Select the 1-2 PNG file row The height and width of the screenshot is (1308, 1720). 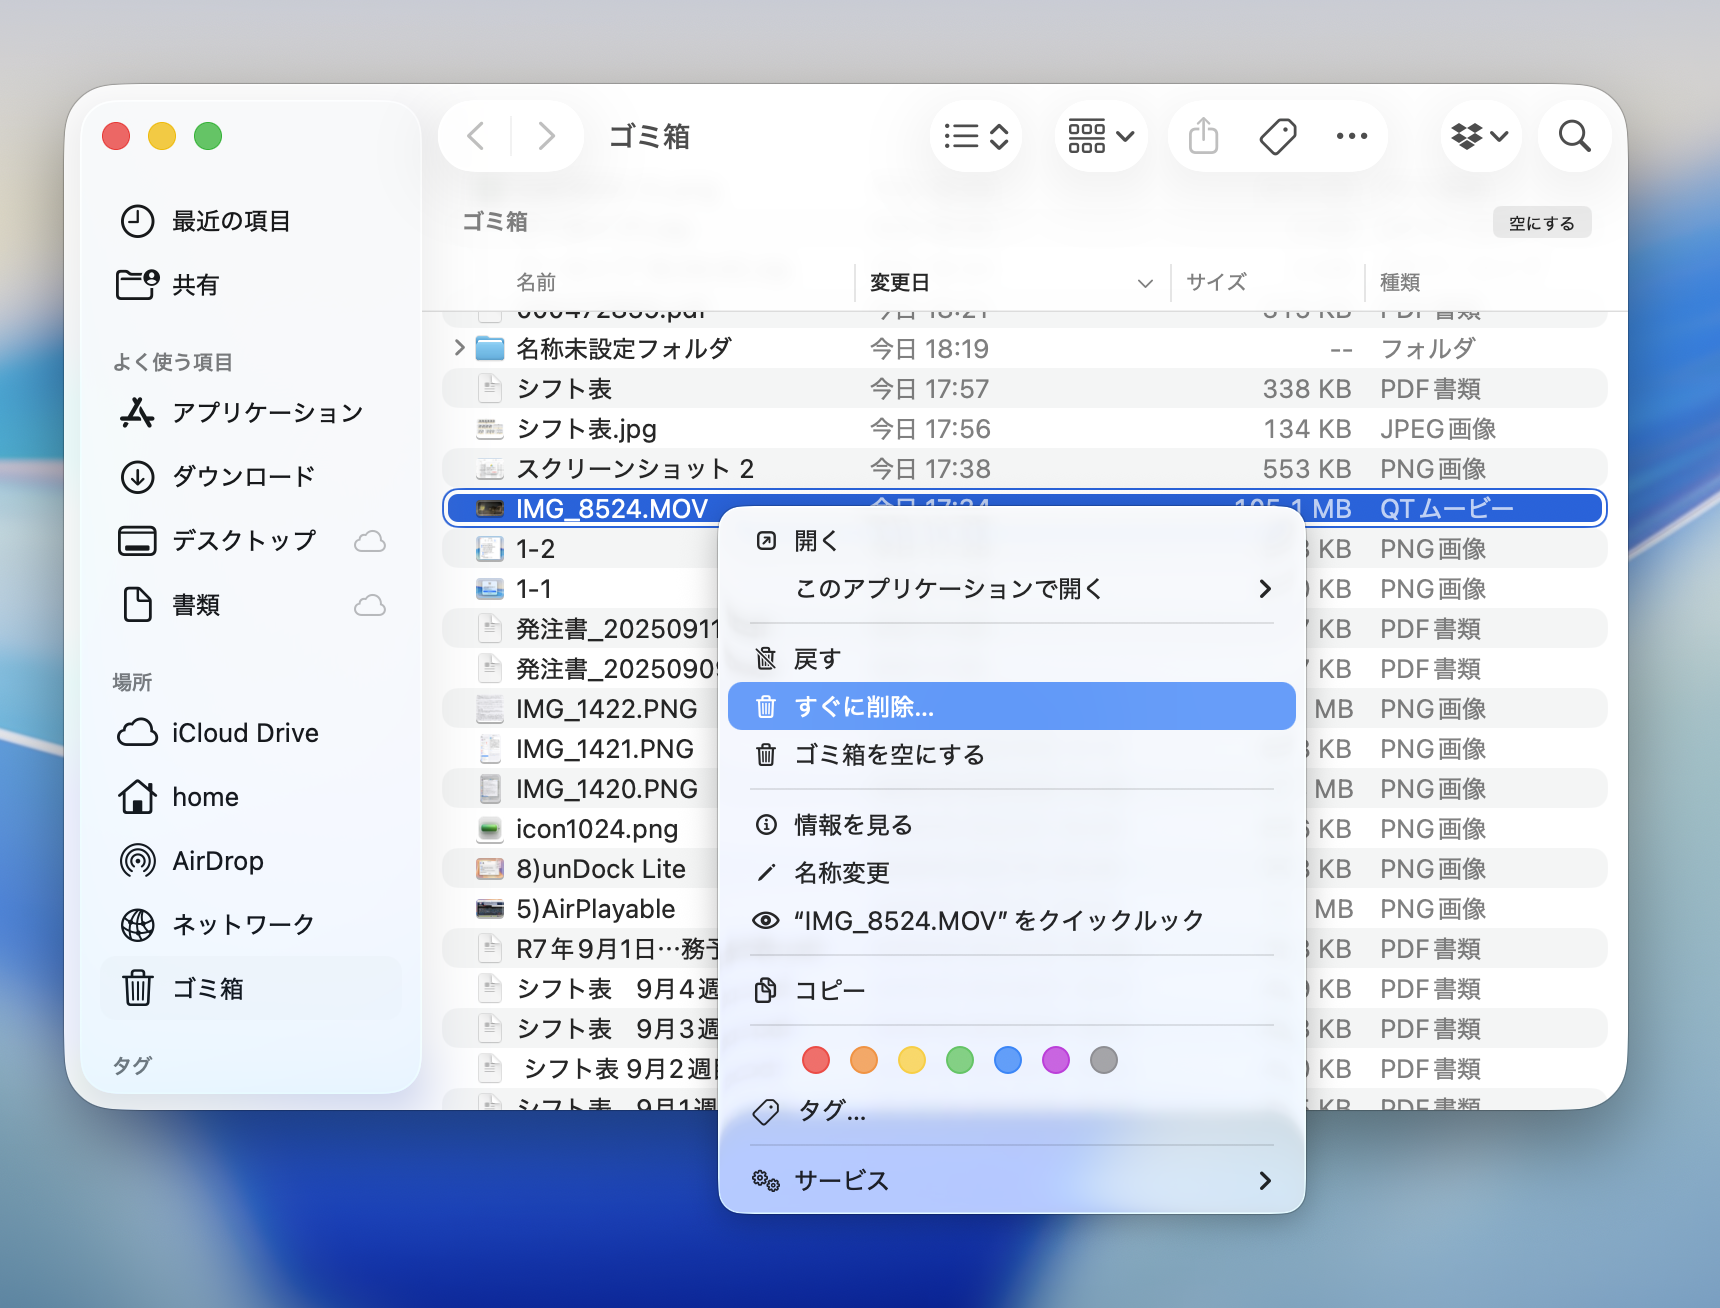581,549
